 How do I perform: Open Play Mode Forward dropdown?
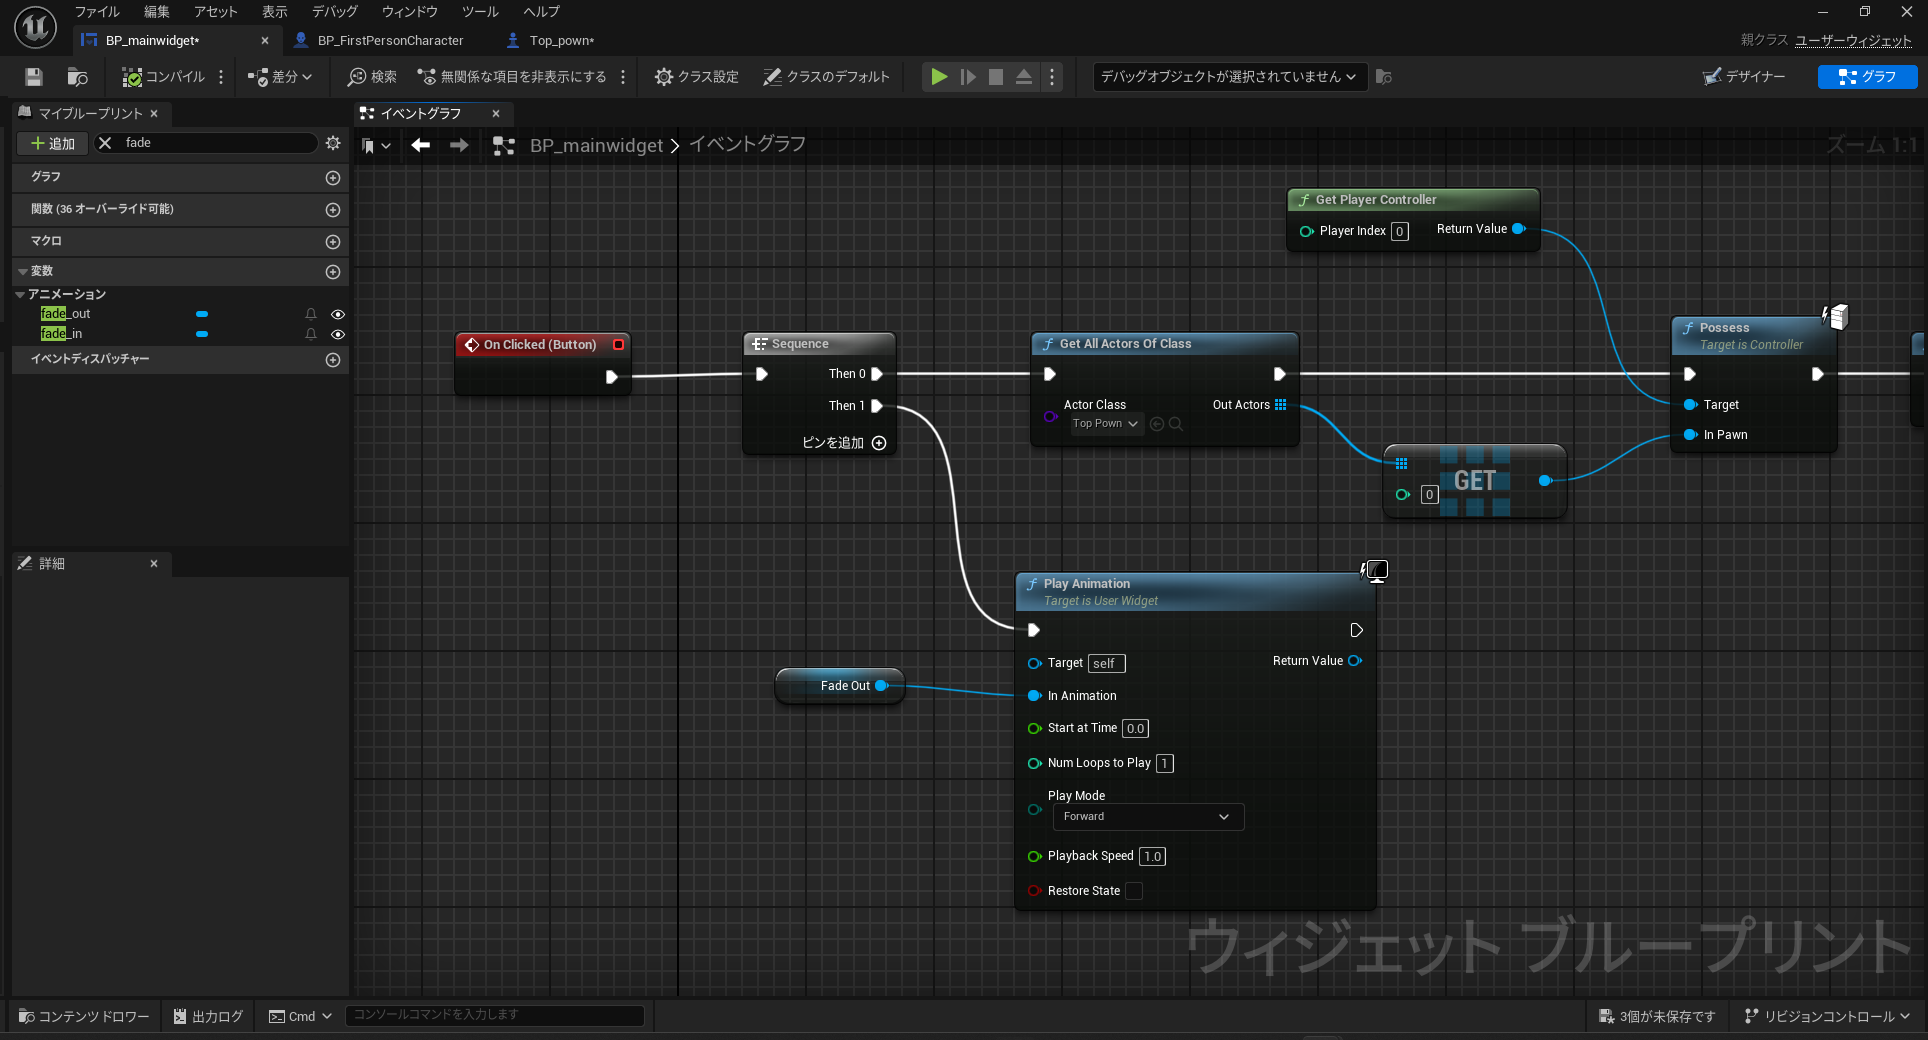pyautogui.click(x=1147, y=817)
